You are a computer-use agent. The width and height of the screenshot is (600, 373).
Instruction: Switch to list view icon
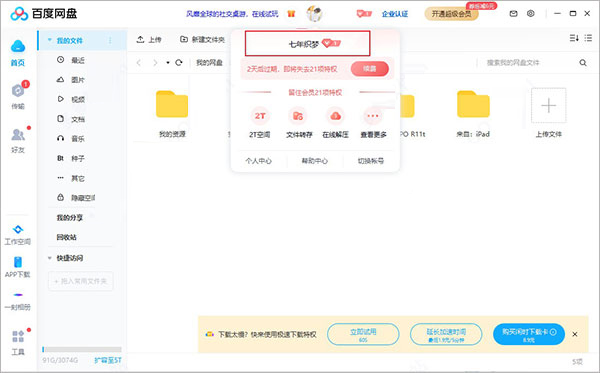click(x=588, y=38)
